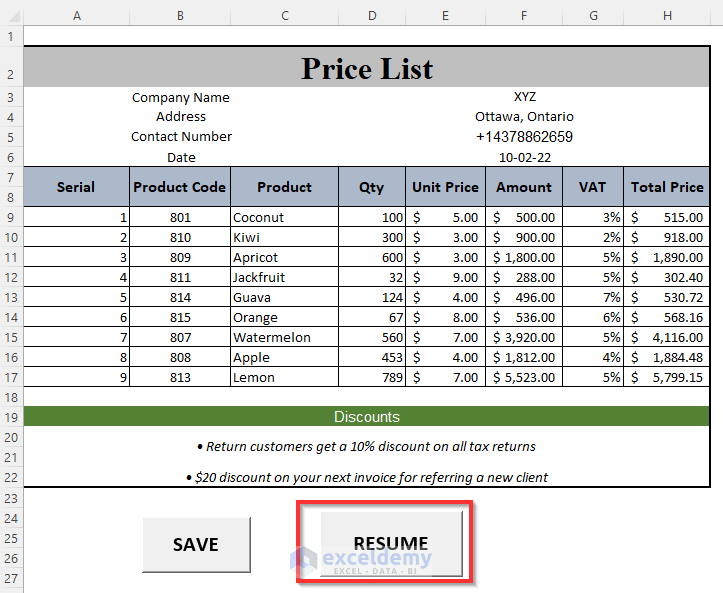This screenshot has height=593, width=723.
Task: Click the SAVE button
Action: tap(196, 545)
